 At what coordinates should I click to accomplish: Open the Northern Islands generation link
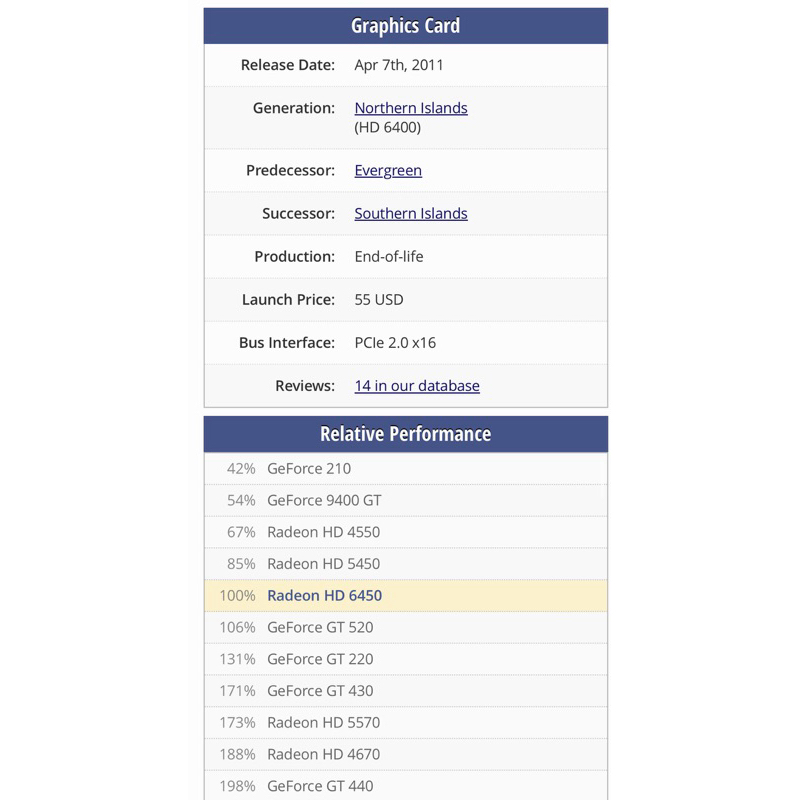411,108
